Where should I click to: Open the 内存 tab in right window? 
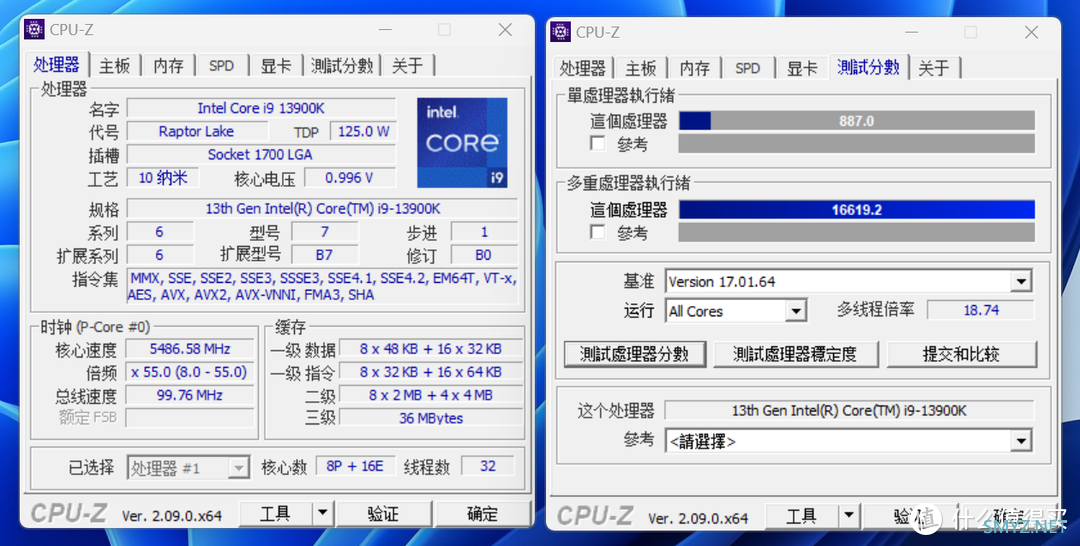(694, 68)
